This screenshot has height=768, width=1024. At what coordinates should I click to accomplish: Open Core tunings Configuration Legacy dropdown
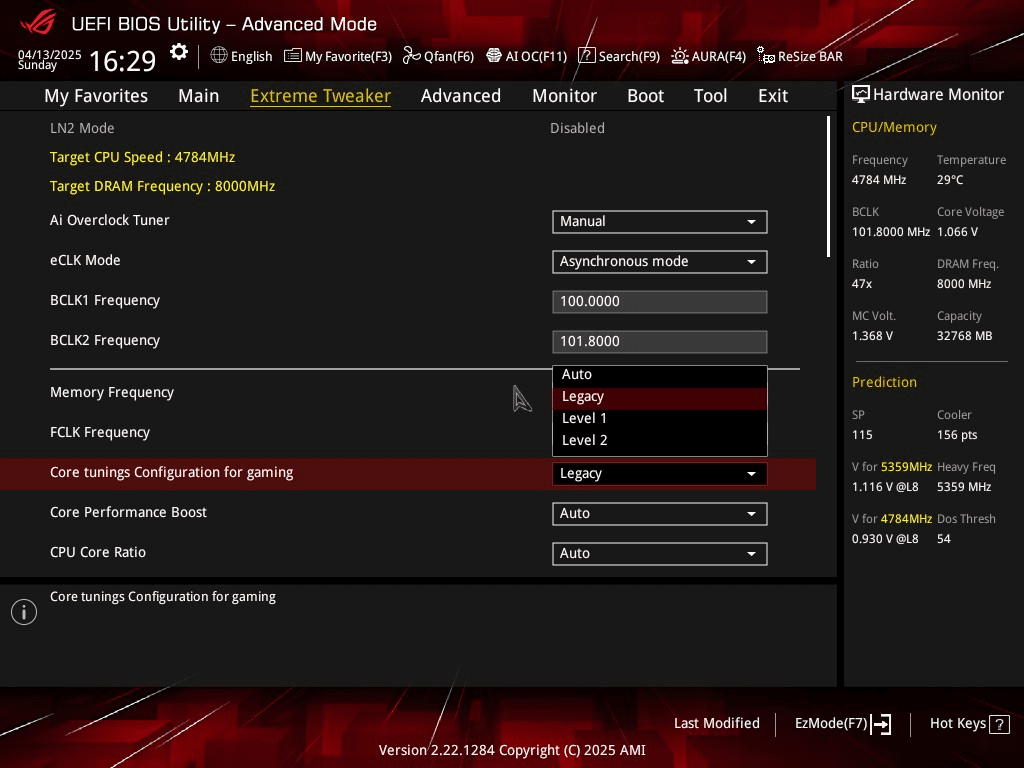[x=660, y=473]
